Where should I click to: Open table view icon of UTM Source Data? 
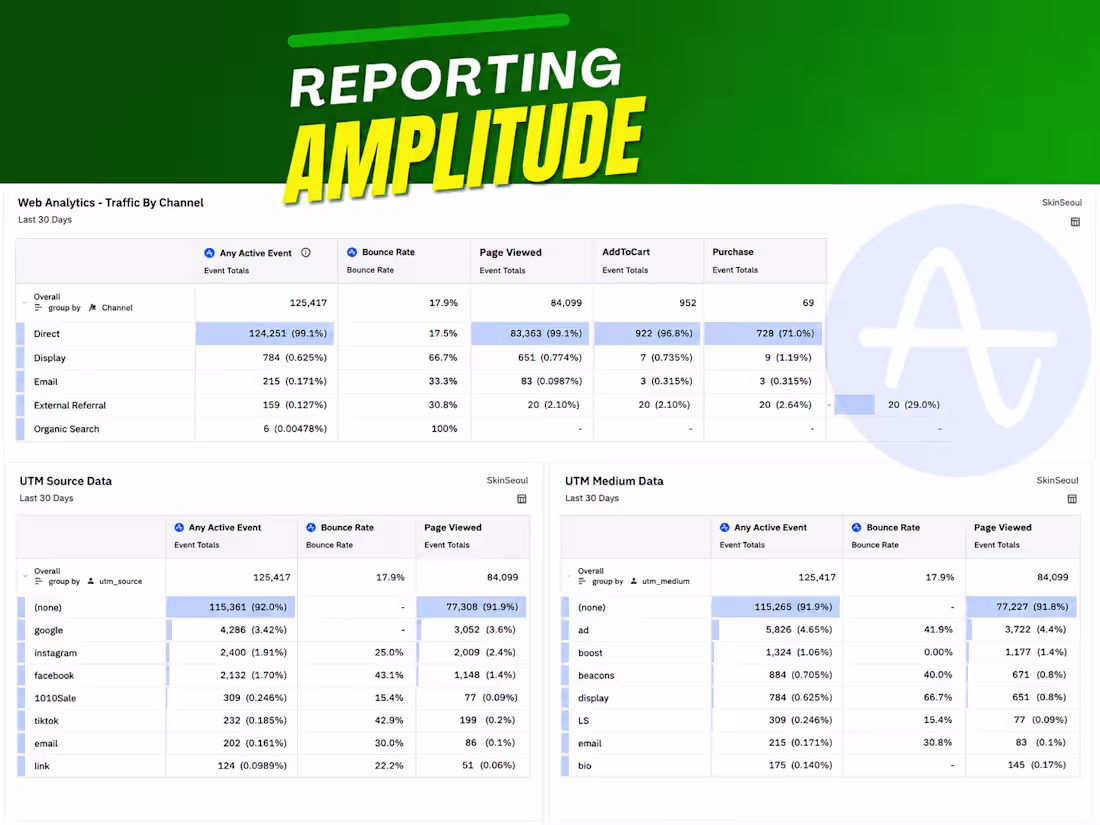click(x=521, y=499)
